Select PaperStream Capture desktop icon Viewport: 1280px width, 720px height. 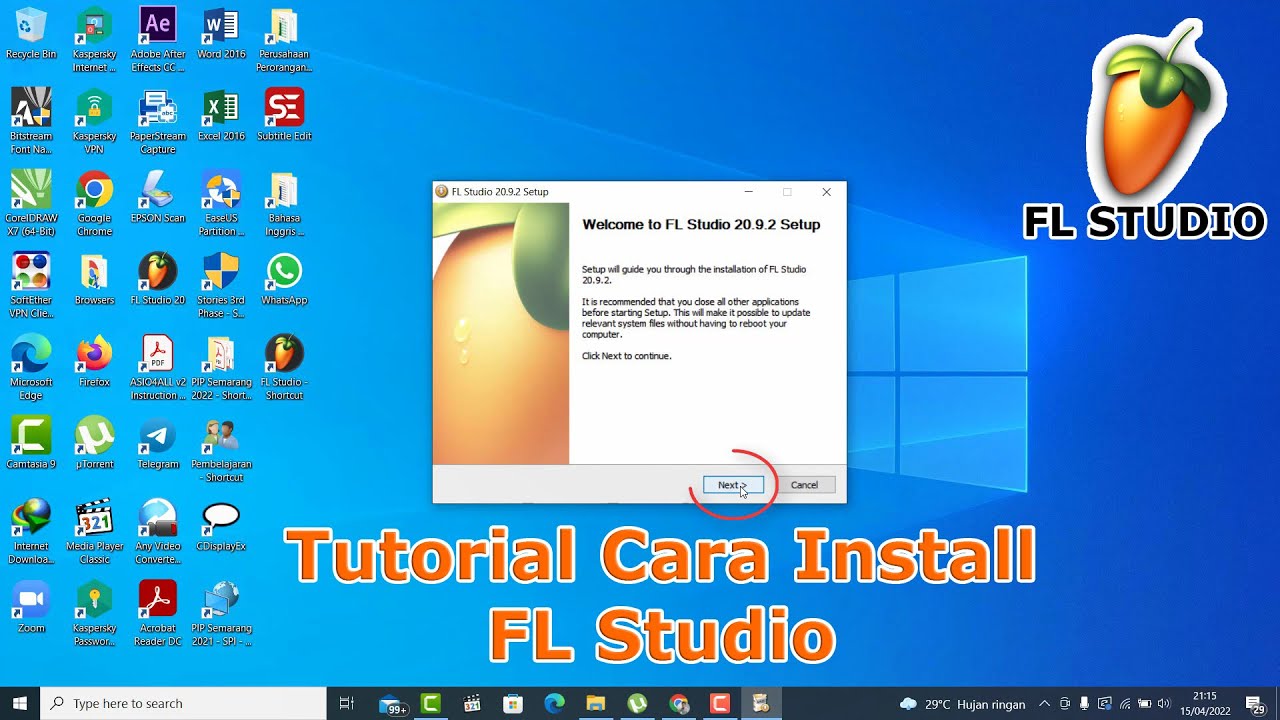coord(158,122)
